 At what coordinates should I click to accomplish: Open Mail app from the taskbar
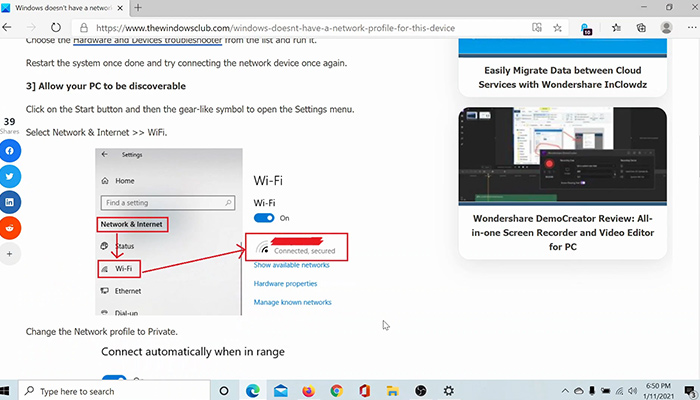281,391
